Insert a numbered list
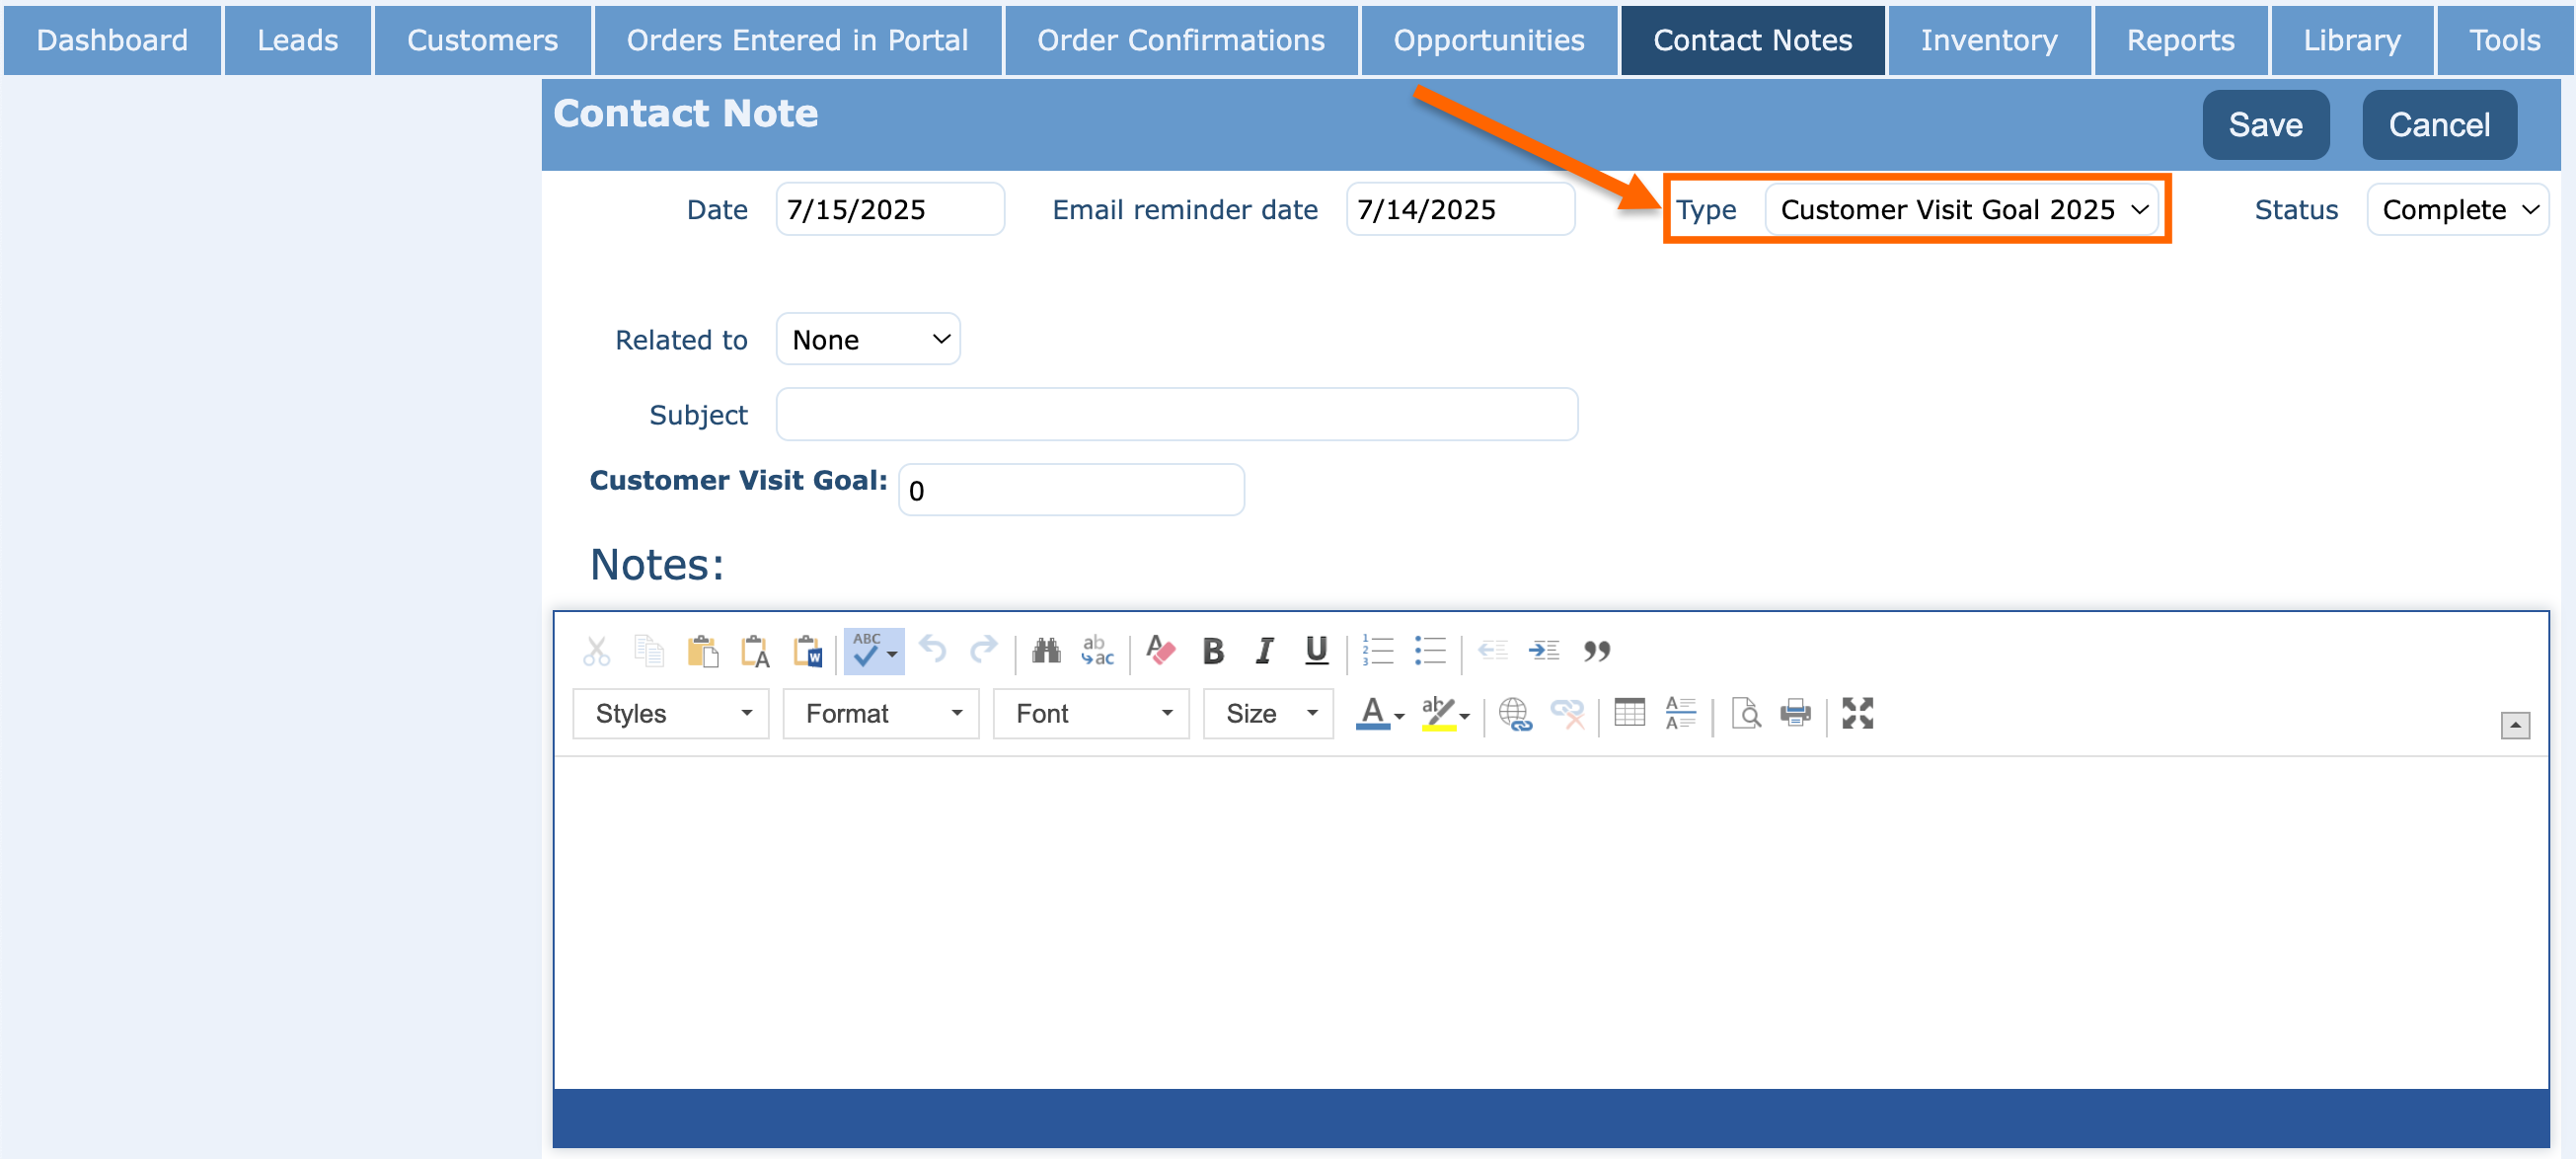The height and width of the screenshot is (1159, 2576). [1377, 651]
